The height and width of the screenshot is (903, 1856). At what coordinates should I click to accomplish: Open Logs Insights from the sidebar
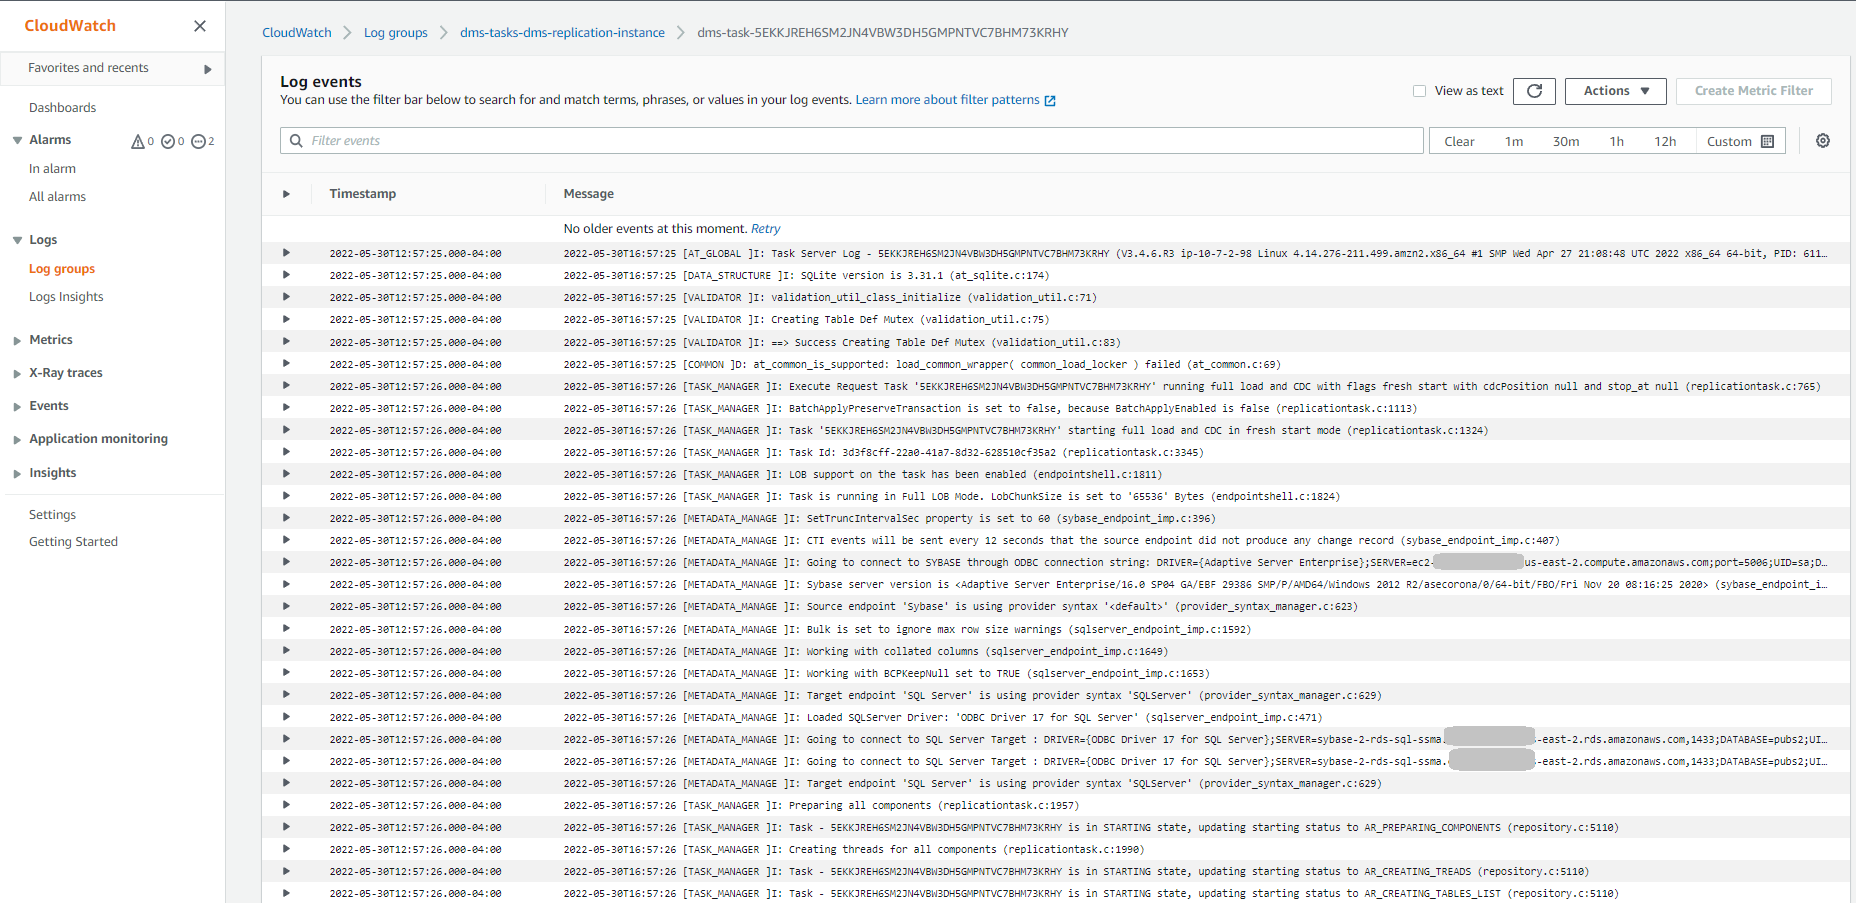click(66, 297)
